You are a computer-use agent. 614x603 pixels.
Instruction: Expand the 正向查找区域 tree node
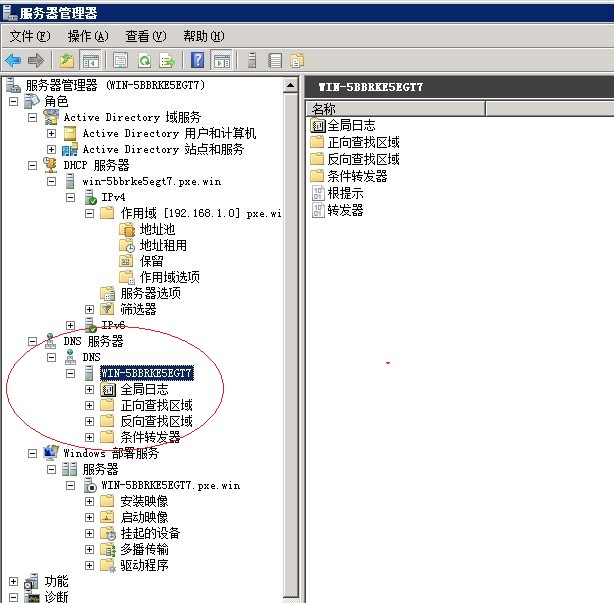tap(90, 406)
